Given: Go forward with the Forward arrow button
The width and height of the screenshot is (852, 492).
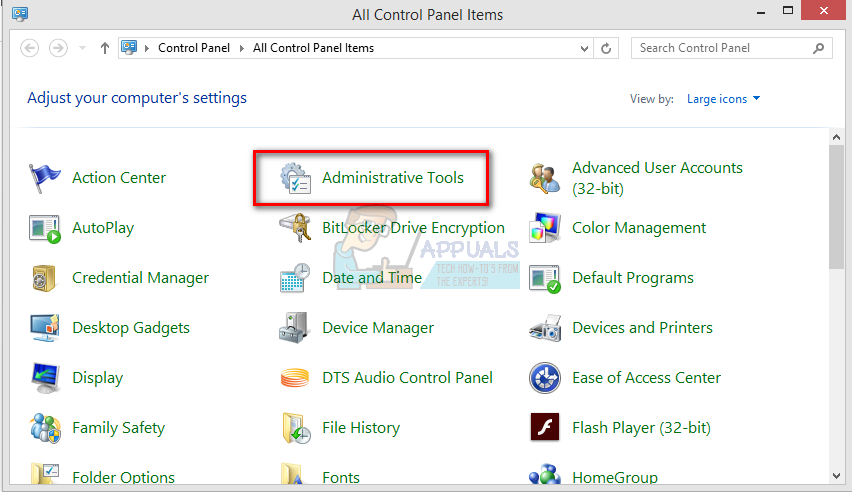Looking at the screenshot, I should (x=58, y=48).
